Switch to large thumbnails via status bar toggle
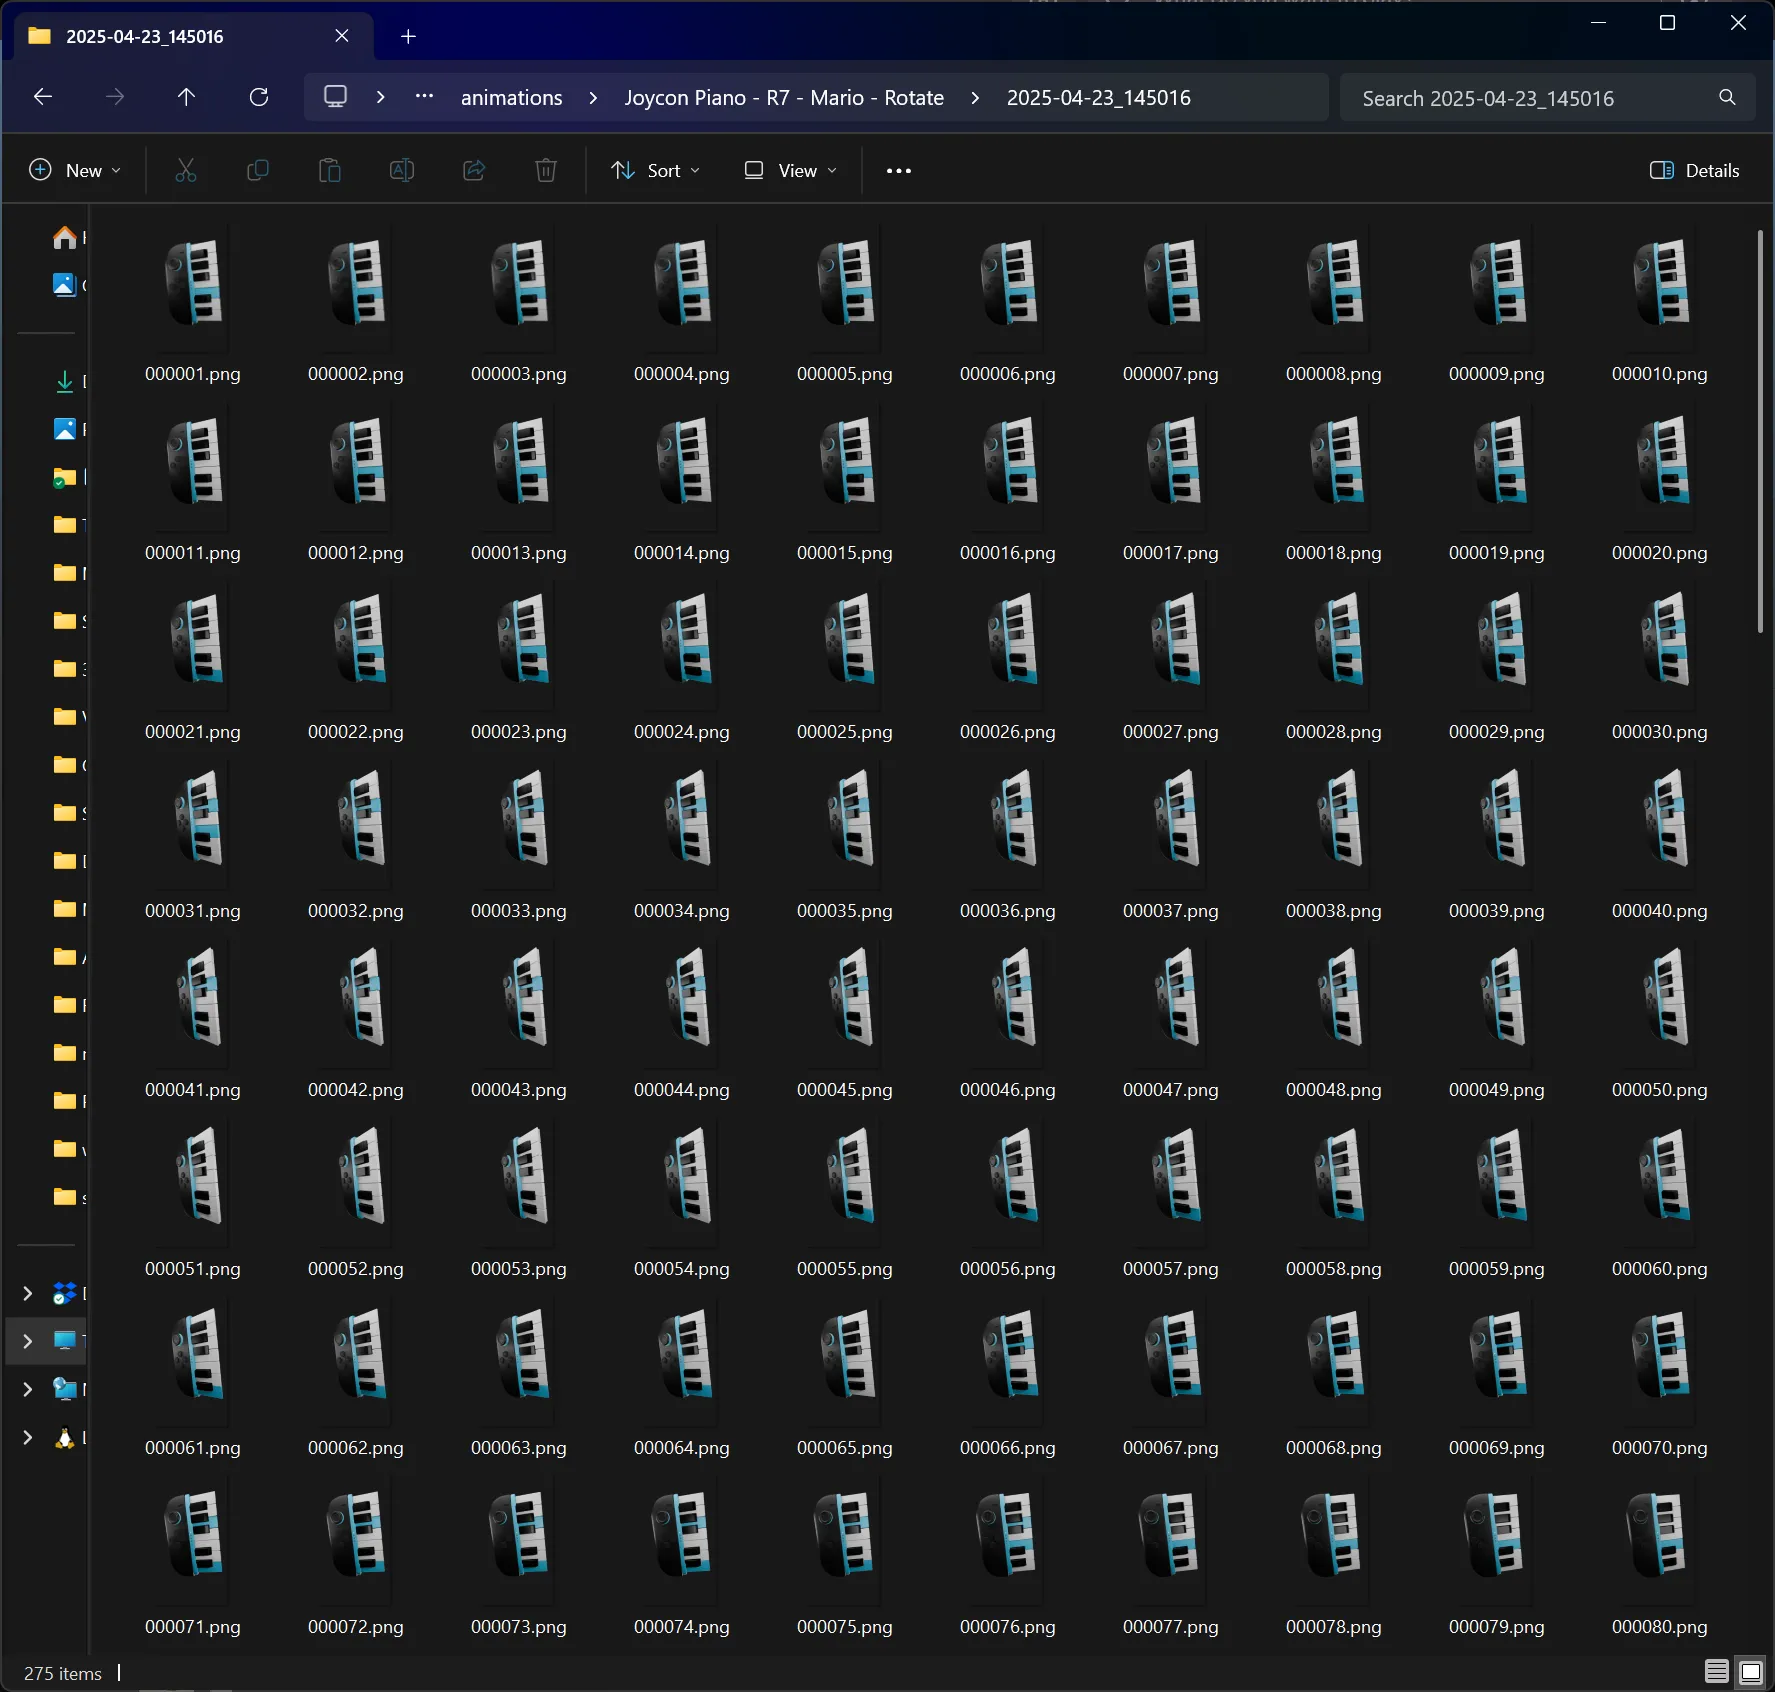The image size is (1775, 1692). click(1750, 1671)
